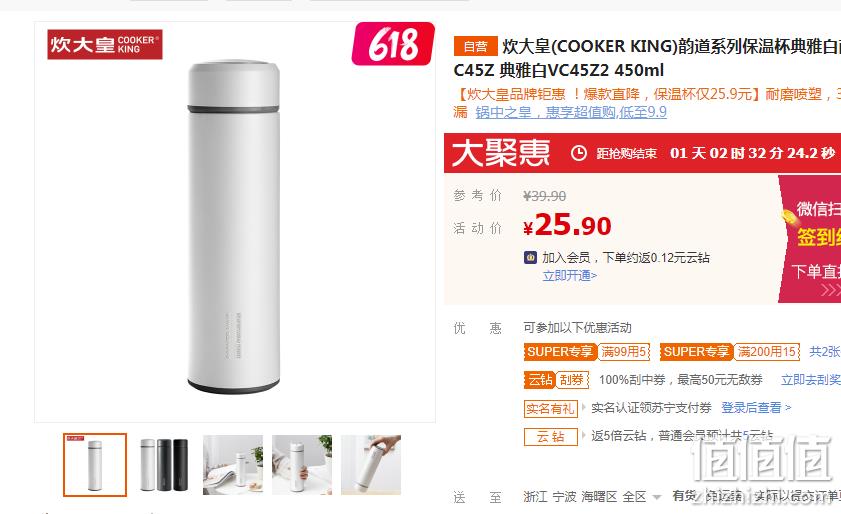Image resolution: width=841 pixels, height=514 pixels.
Task: Click the 实名有礼 tag
Action: tap(550, 408)
